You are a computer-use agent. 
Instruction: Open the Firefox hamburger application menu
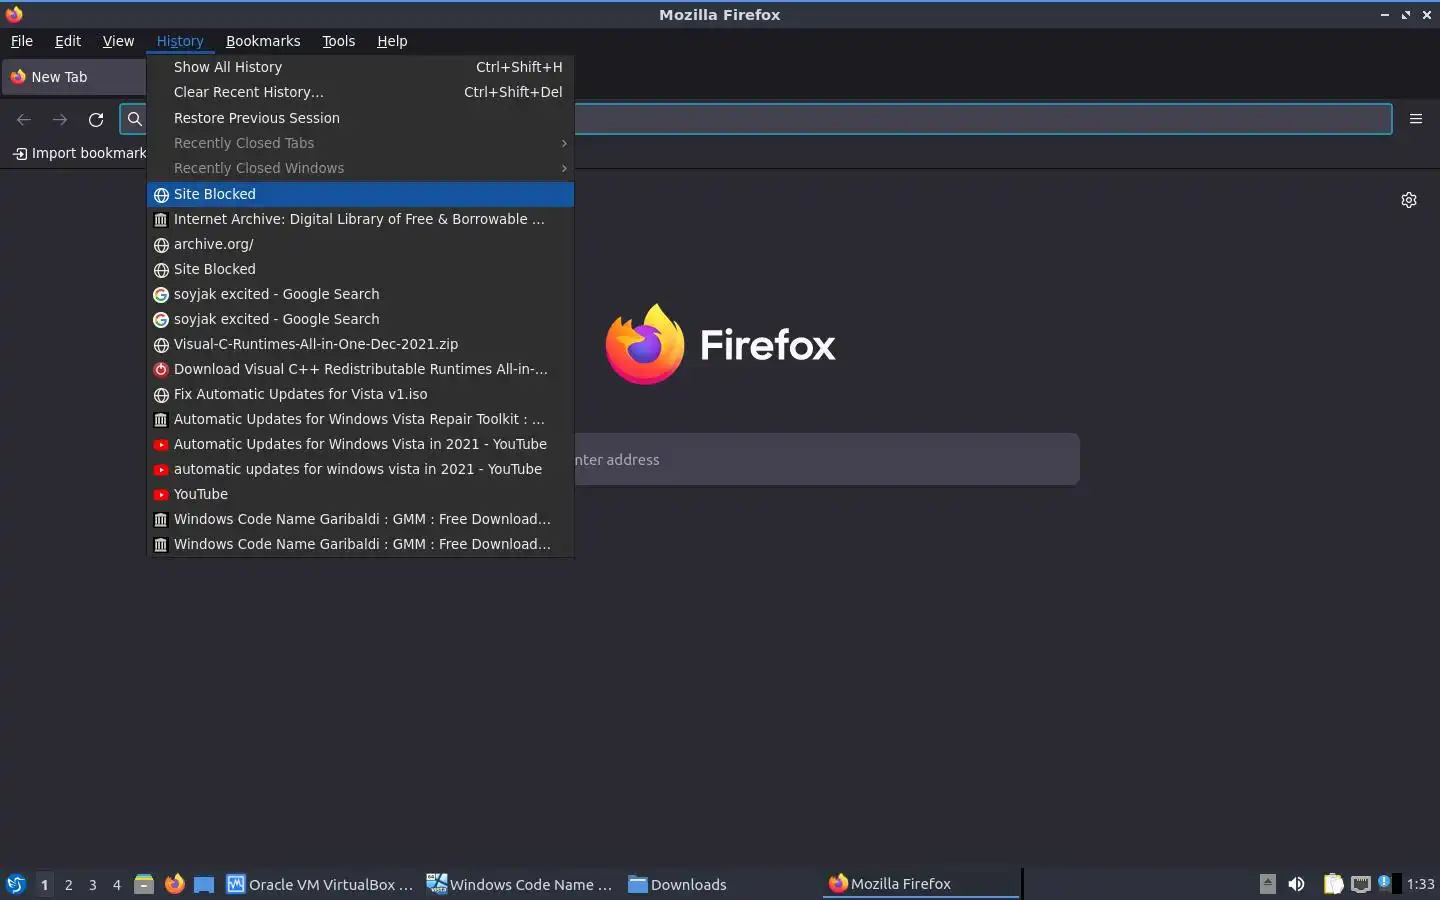1416,119
